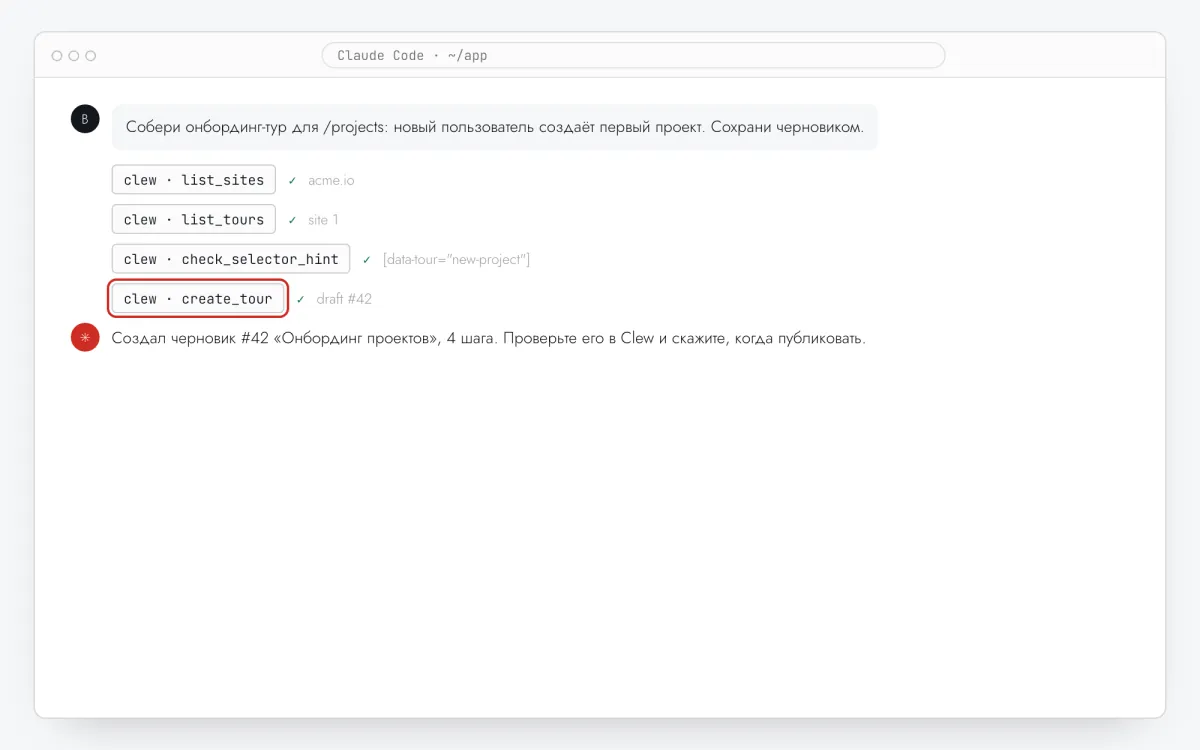Click the red Claude asterisk avatar
Screen dimensions: 1200x750
pyautogui.click(x=85, y=338)
